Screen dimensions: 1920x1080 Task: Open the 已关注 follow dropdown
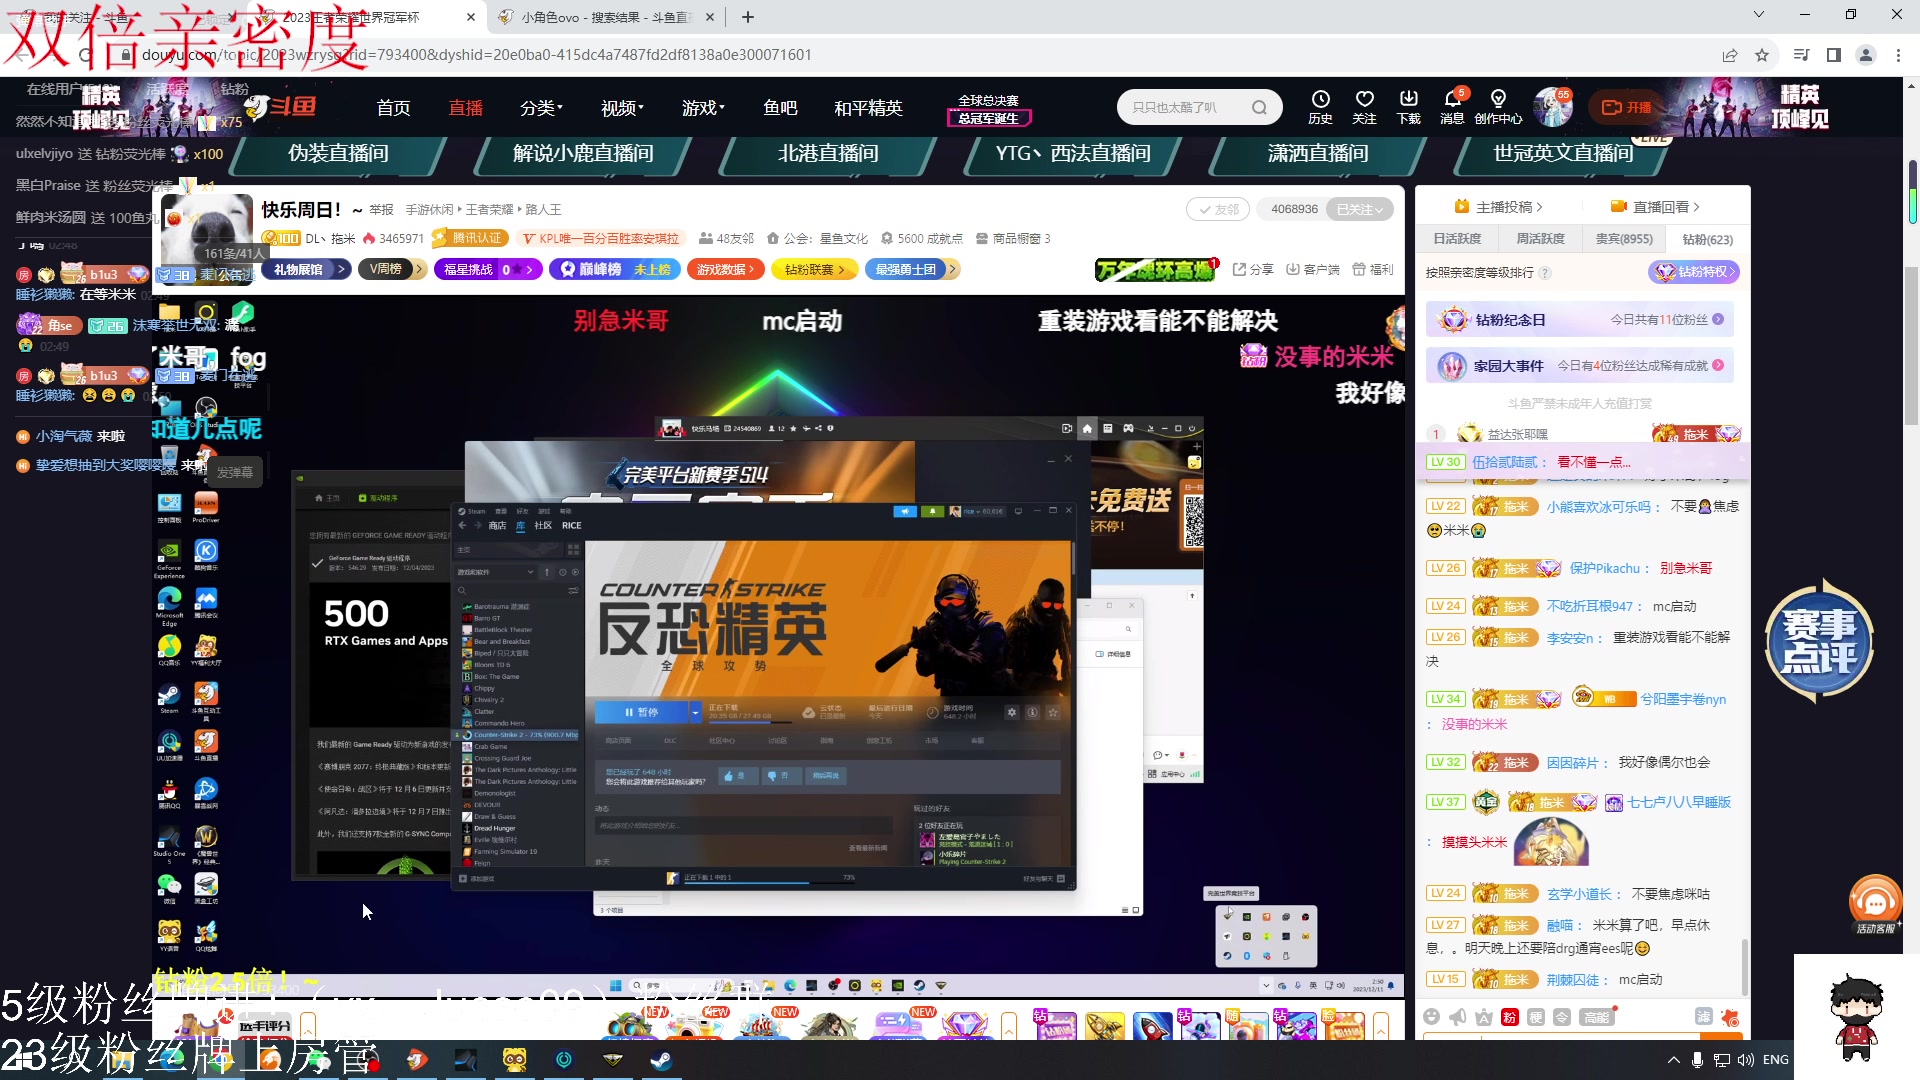[x=1358, y=209]
